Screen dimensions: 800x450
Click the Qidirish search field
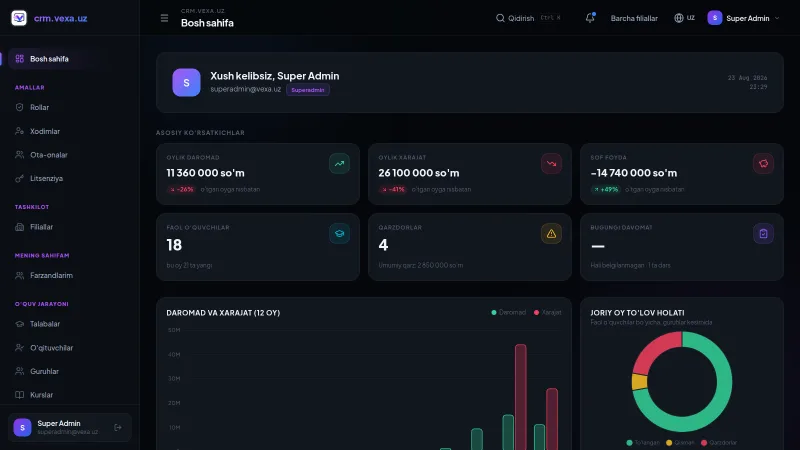point(529,18)
